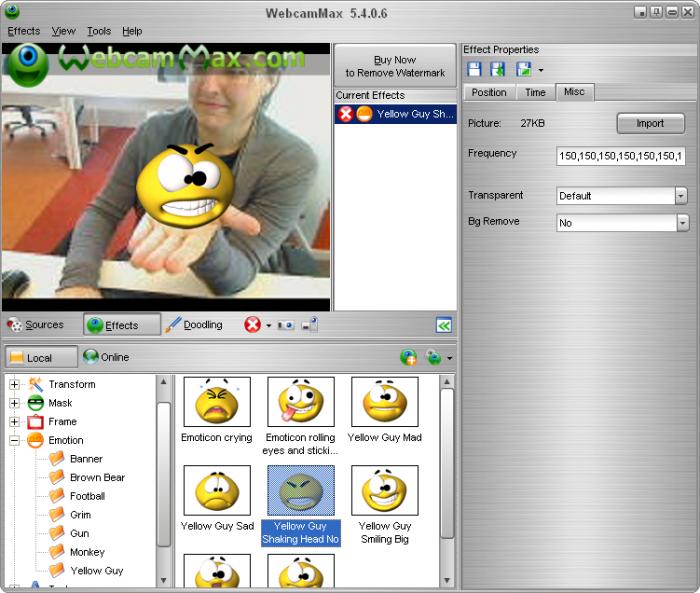Click the third save-as icon in Effect Properties
This screenshot has height=593, width=700.
click(x=524, y=70)
